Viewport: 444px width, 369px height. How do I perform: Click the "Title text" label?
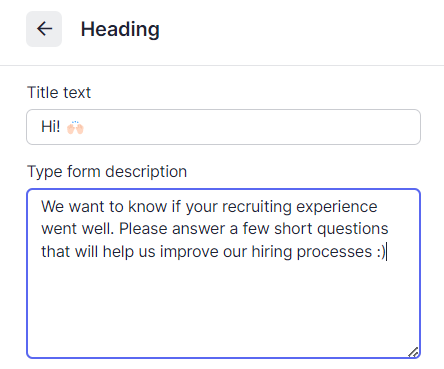[59, 92]
